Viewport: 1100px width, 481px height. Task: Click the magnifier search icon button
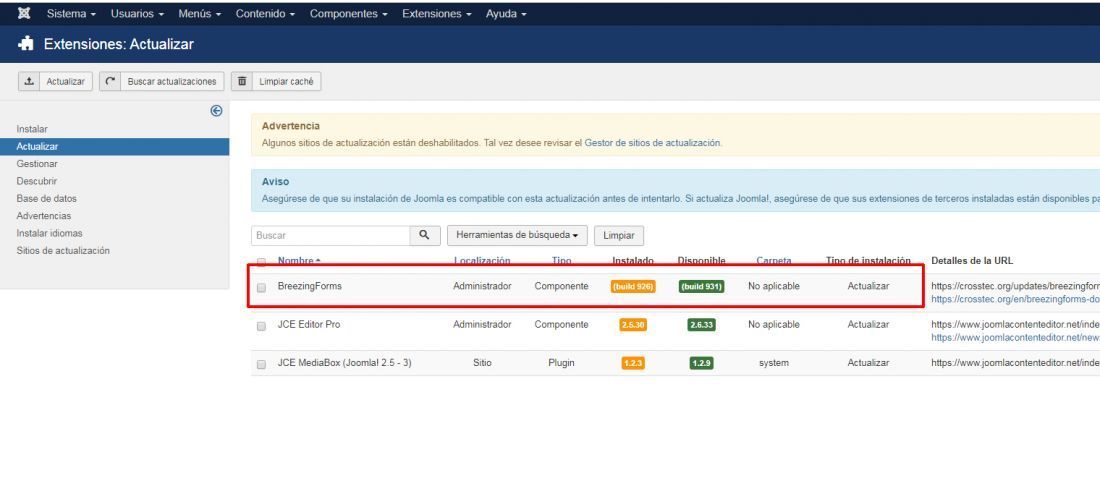[x=424, y=236]
